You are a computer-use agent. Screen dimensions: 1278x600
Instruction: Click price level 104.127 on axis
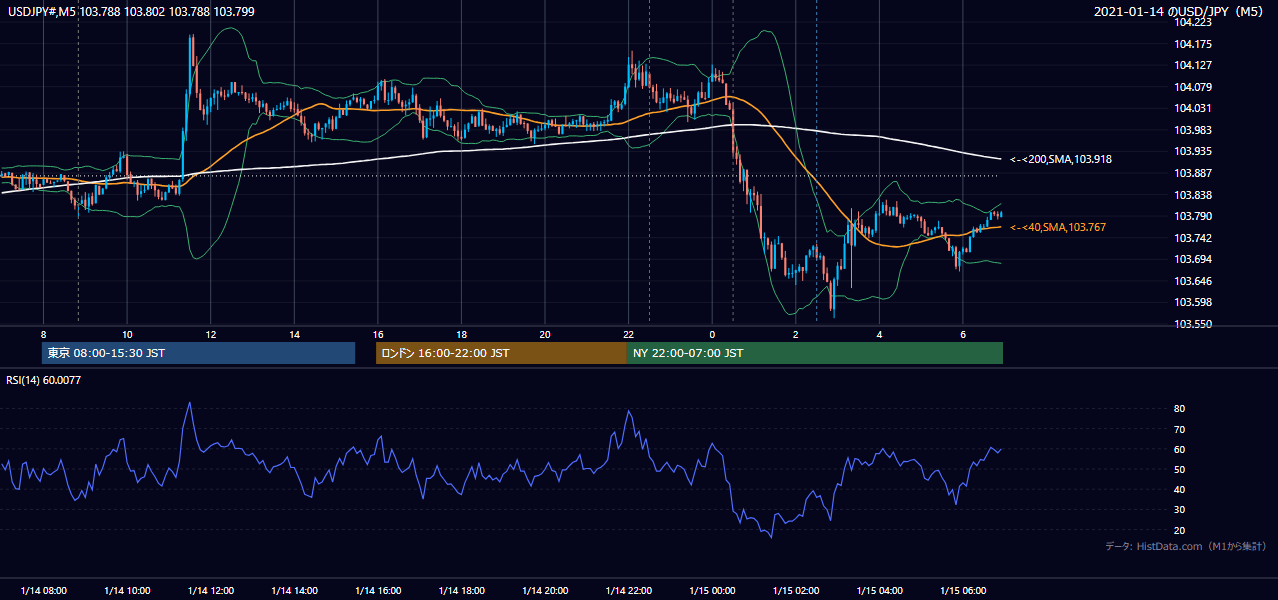1194,65
